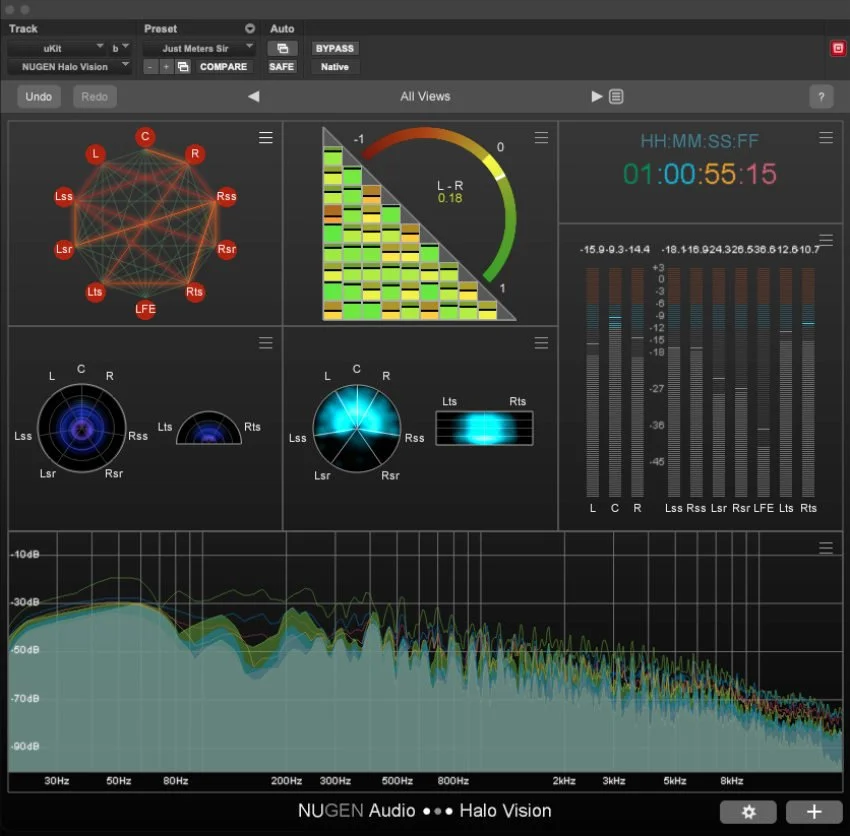This screenshot has width=850, height=836.
Task: Select the L channel node in network view
Action: click(95, 154)
